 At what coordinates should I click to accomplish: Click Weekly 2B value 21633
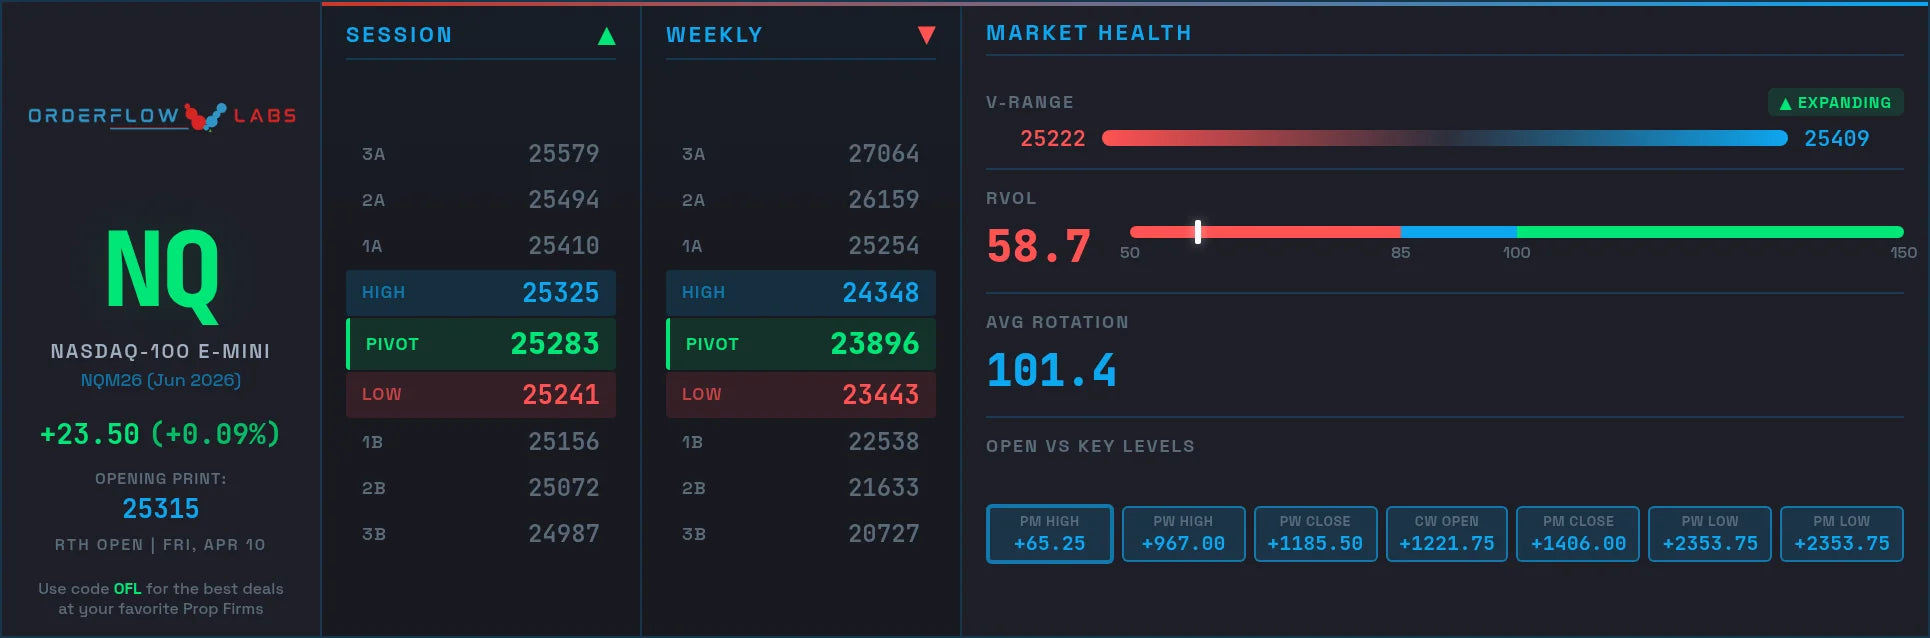[x=884, y=488]
